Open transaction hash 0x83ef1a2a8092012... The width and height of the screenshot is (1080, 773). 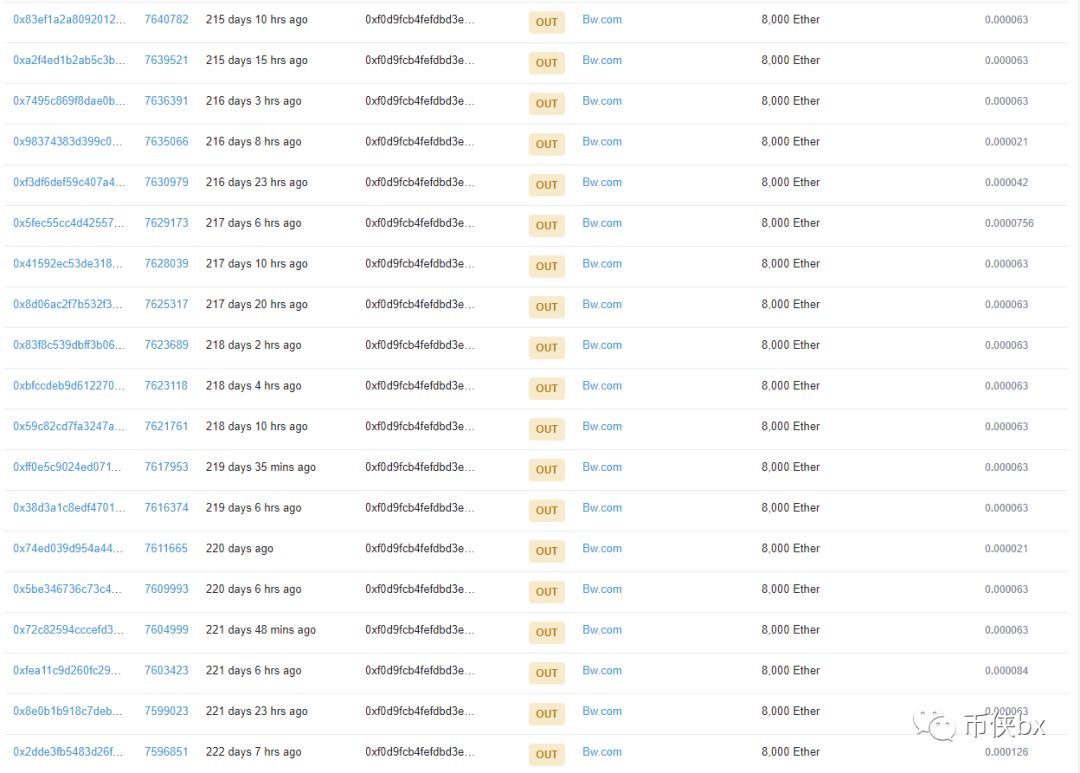[x=69, y=19]
